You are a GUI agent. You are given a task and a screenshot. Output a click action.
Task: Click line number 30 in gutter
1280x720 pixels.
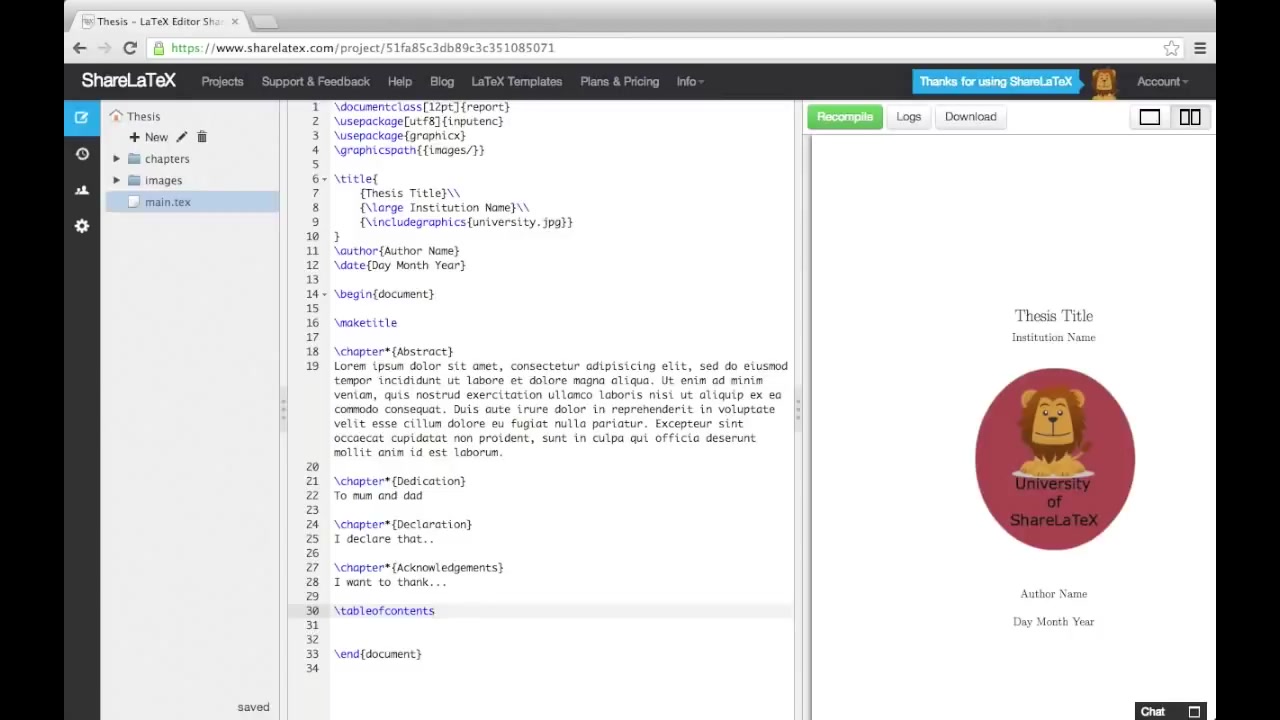click(312, 611)
